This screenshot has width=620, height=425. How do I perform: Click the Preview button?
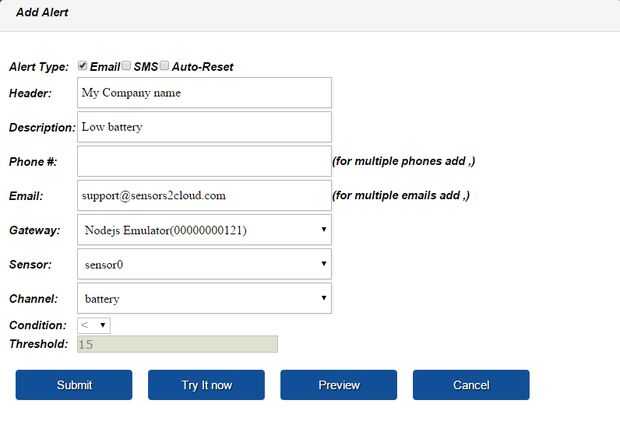[338, 385]
